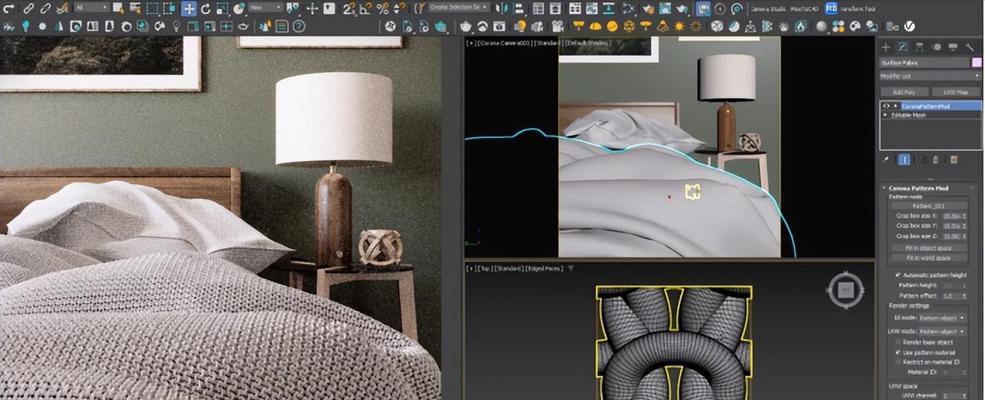985x400 pixels.
Task: Choose the Rectangular Selection Region icon
Action: click(x=153, y=9)
